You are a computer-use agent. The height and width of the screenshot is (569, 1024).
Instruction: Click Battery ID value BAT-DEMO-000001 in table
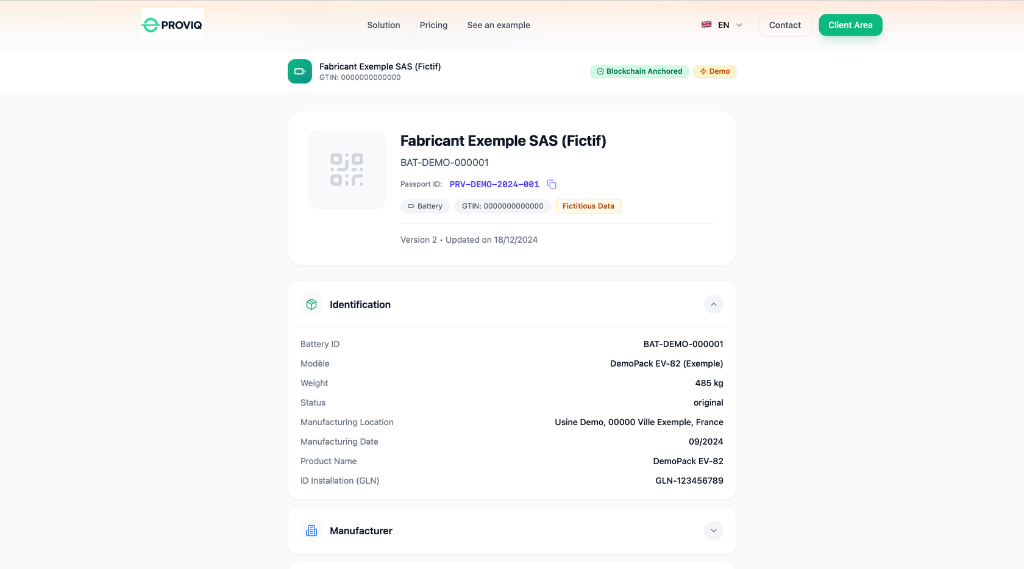(683, 344)
